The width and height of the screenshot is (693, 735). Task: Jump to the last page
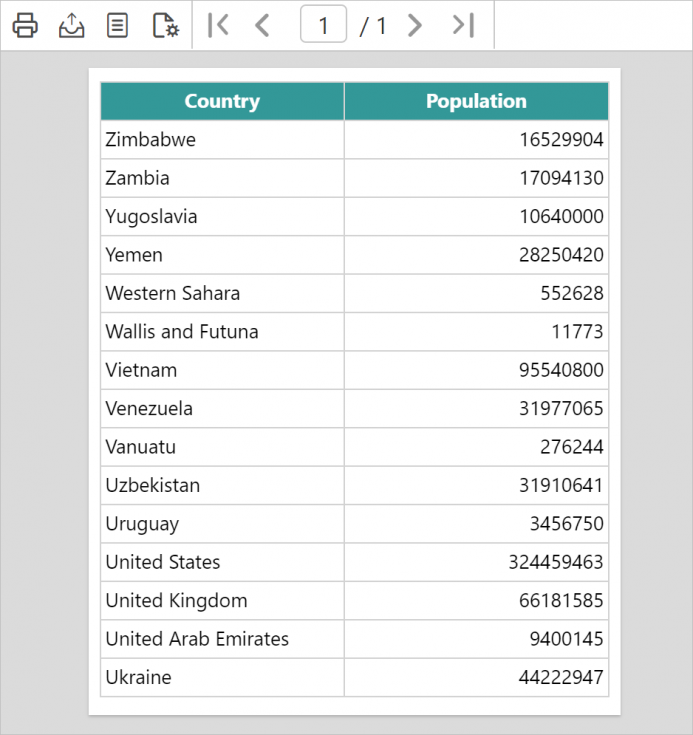pos(463,25)
